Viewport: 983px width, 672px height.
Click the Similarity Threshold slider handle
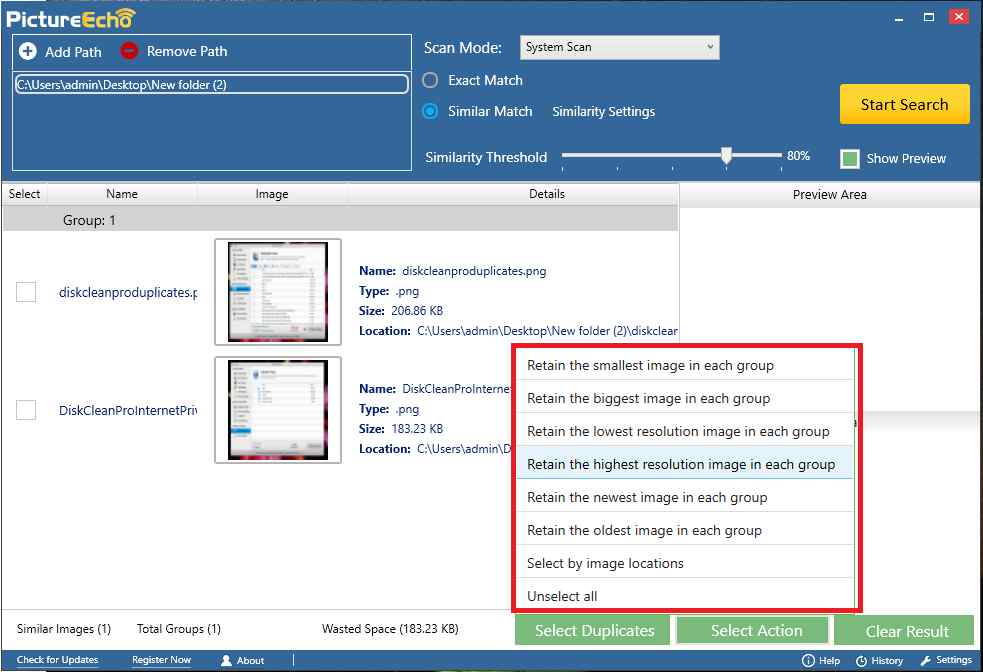coord(726,155)
